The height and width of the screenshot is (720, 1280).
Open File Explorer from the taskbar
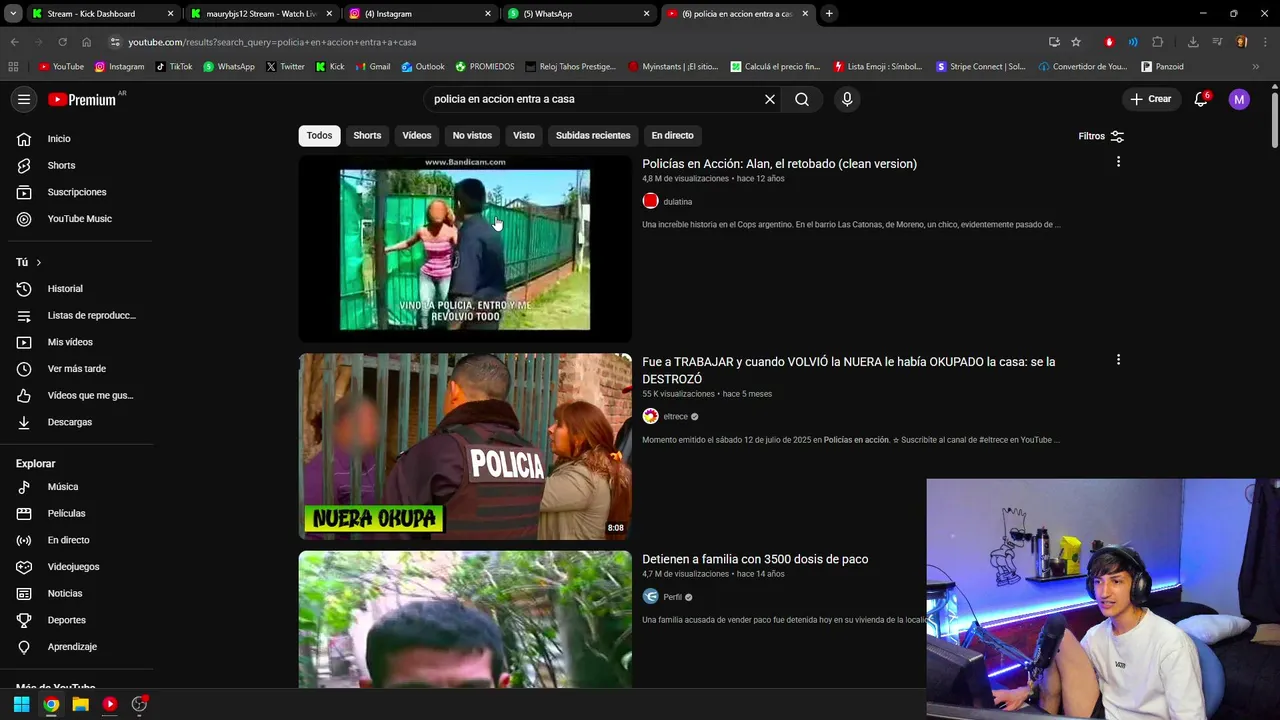click(80, 704)
